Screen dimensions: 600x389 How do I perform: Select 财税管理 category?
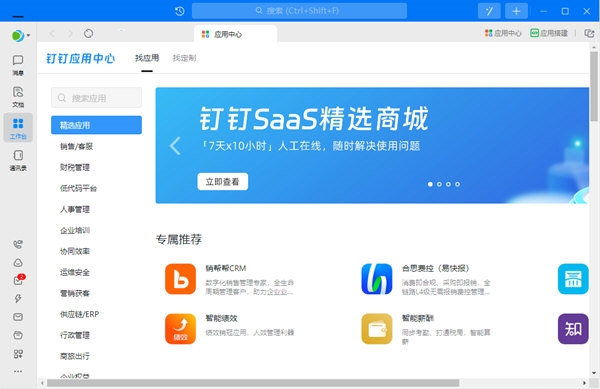click(75, 167)
